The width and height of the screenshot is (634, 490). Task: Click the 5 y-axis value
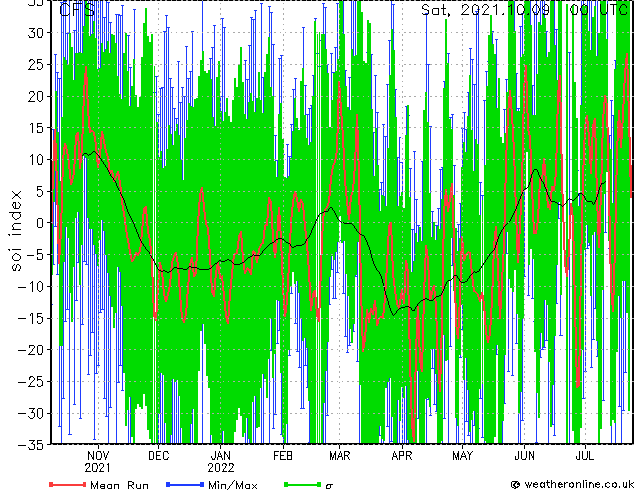tap(40, 191)
